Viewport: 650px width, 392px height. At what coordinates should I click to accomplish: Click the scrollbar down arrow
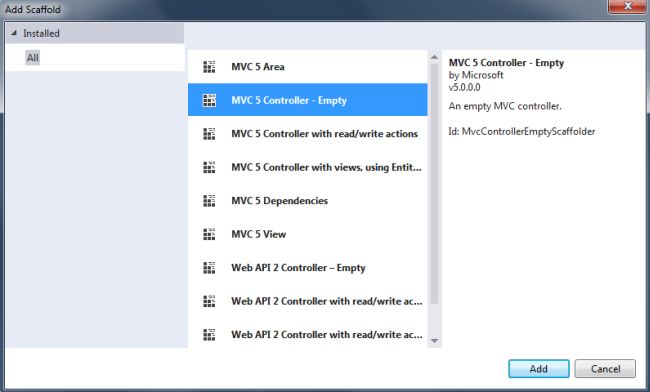click(x=434, y=341)
